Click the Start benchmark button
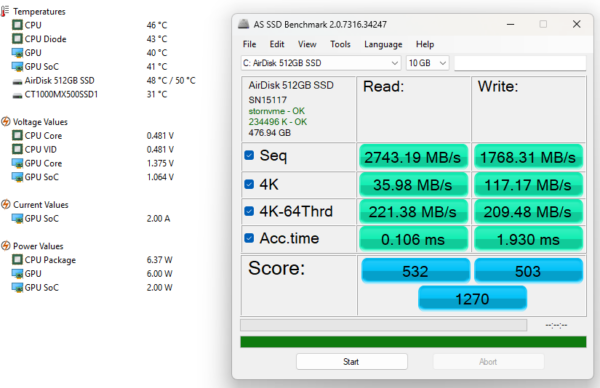Screen dimensions: 600x388 tap(351, 362)
